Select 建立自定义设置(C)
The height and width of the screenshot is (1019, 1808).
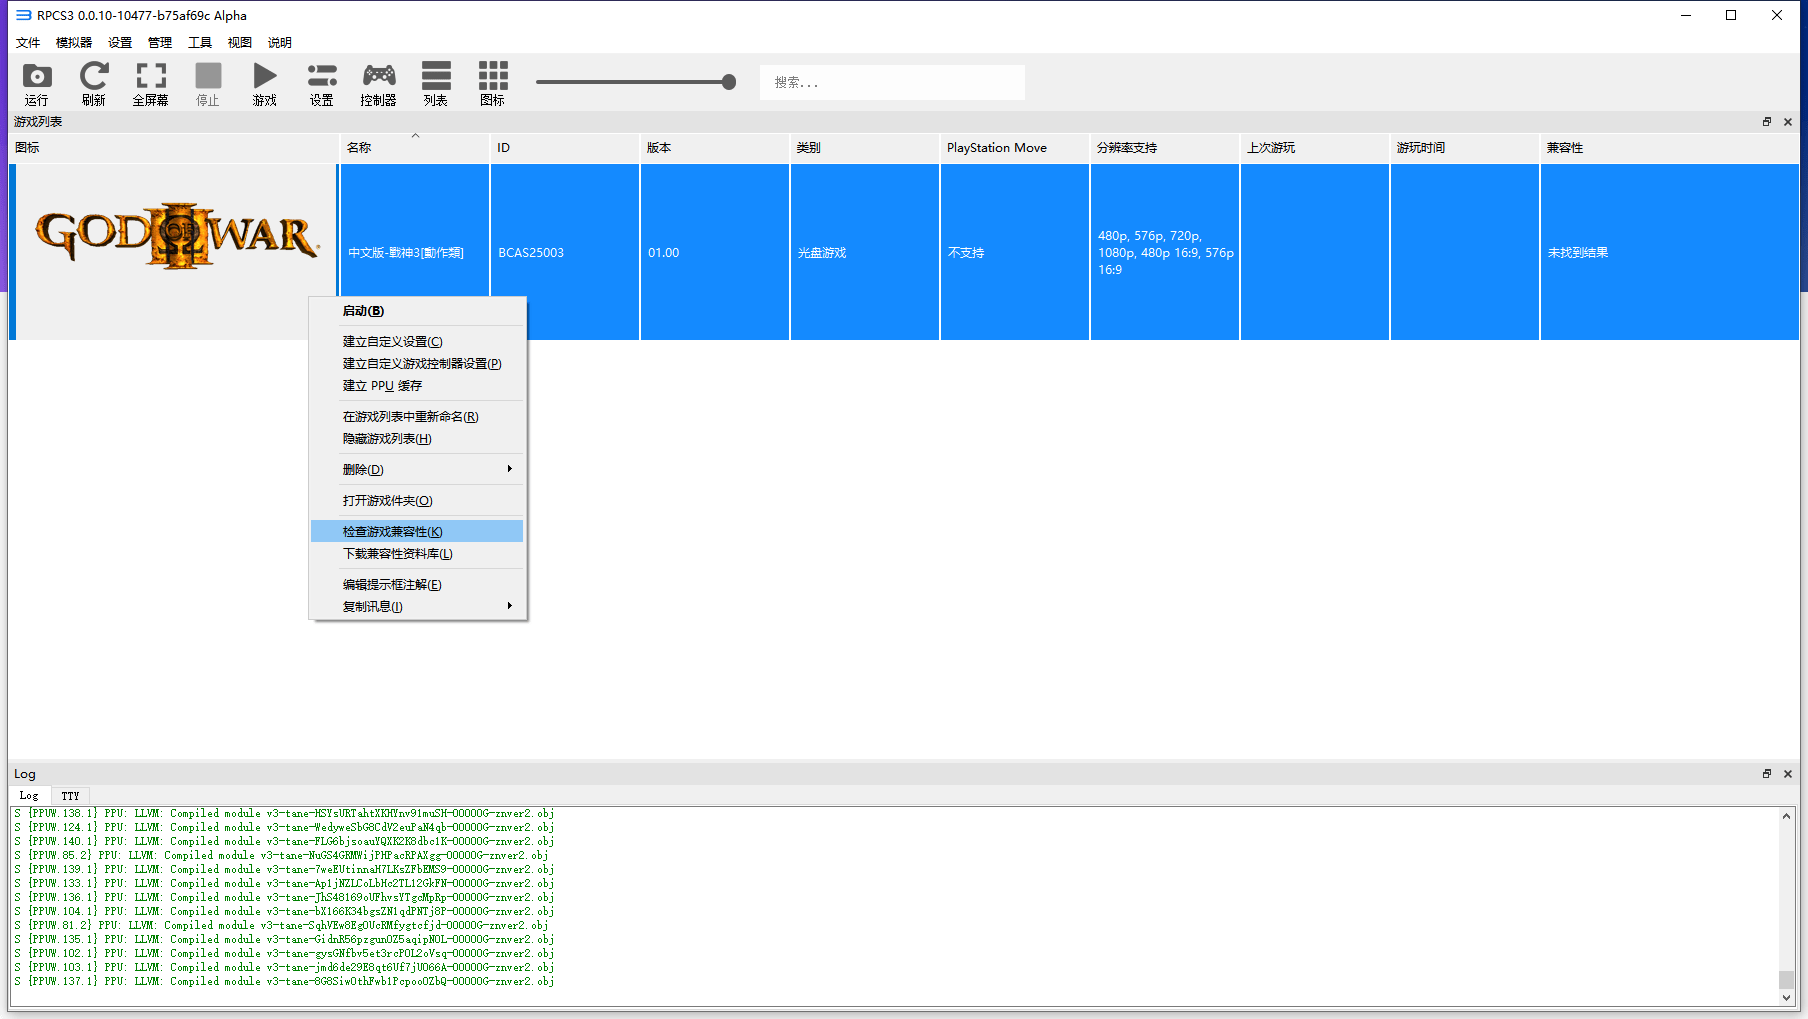tap(418, 342)
